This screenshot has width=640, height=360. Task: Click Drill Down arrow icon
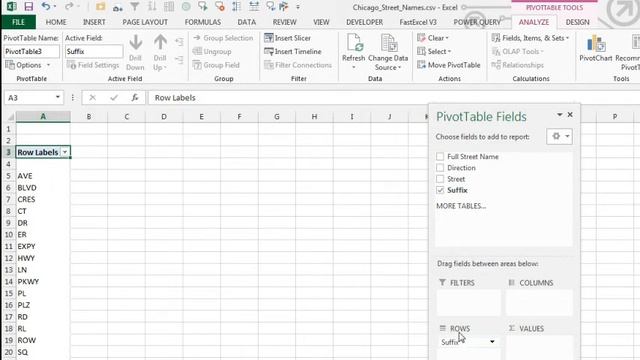click(136, 42)
